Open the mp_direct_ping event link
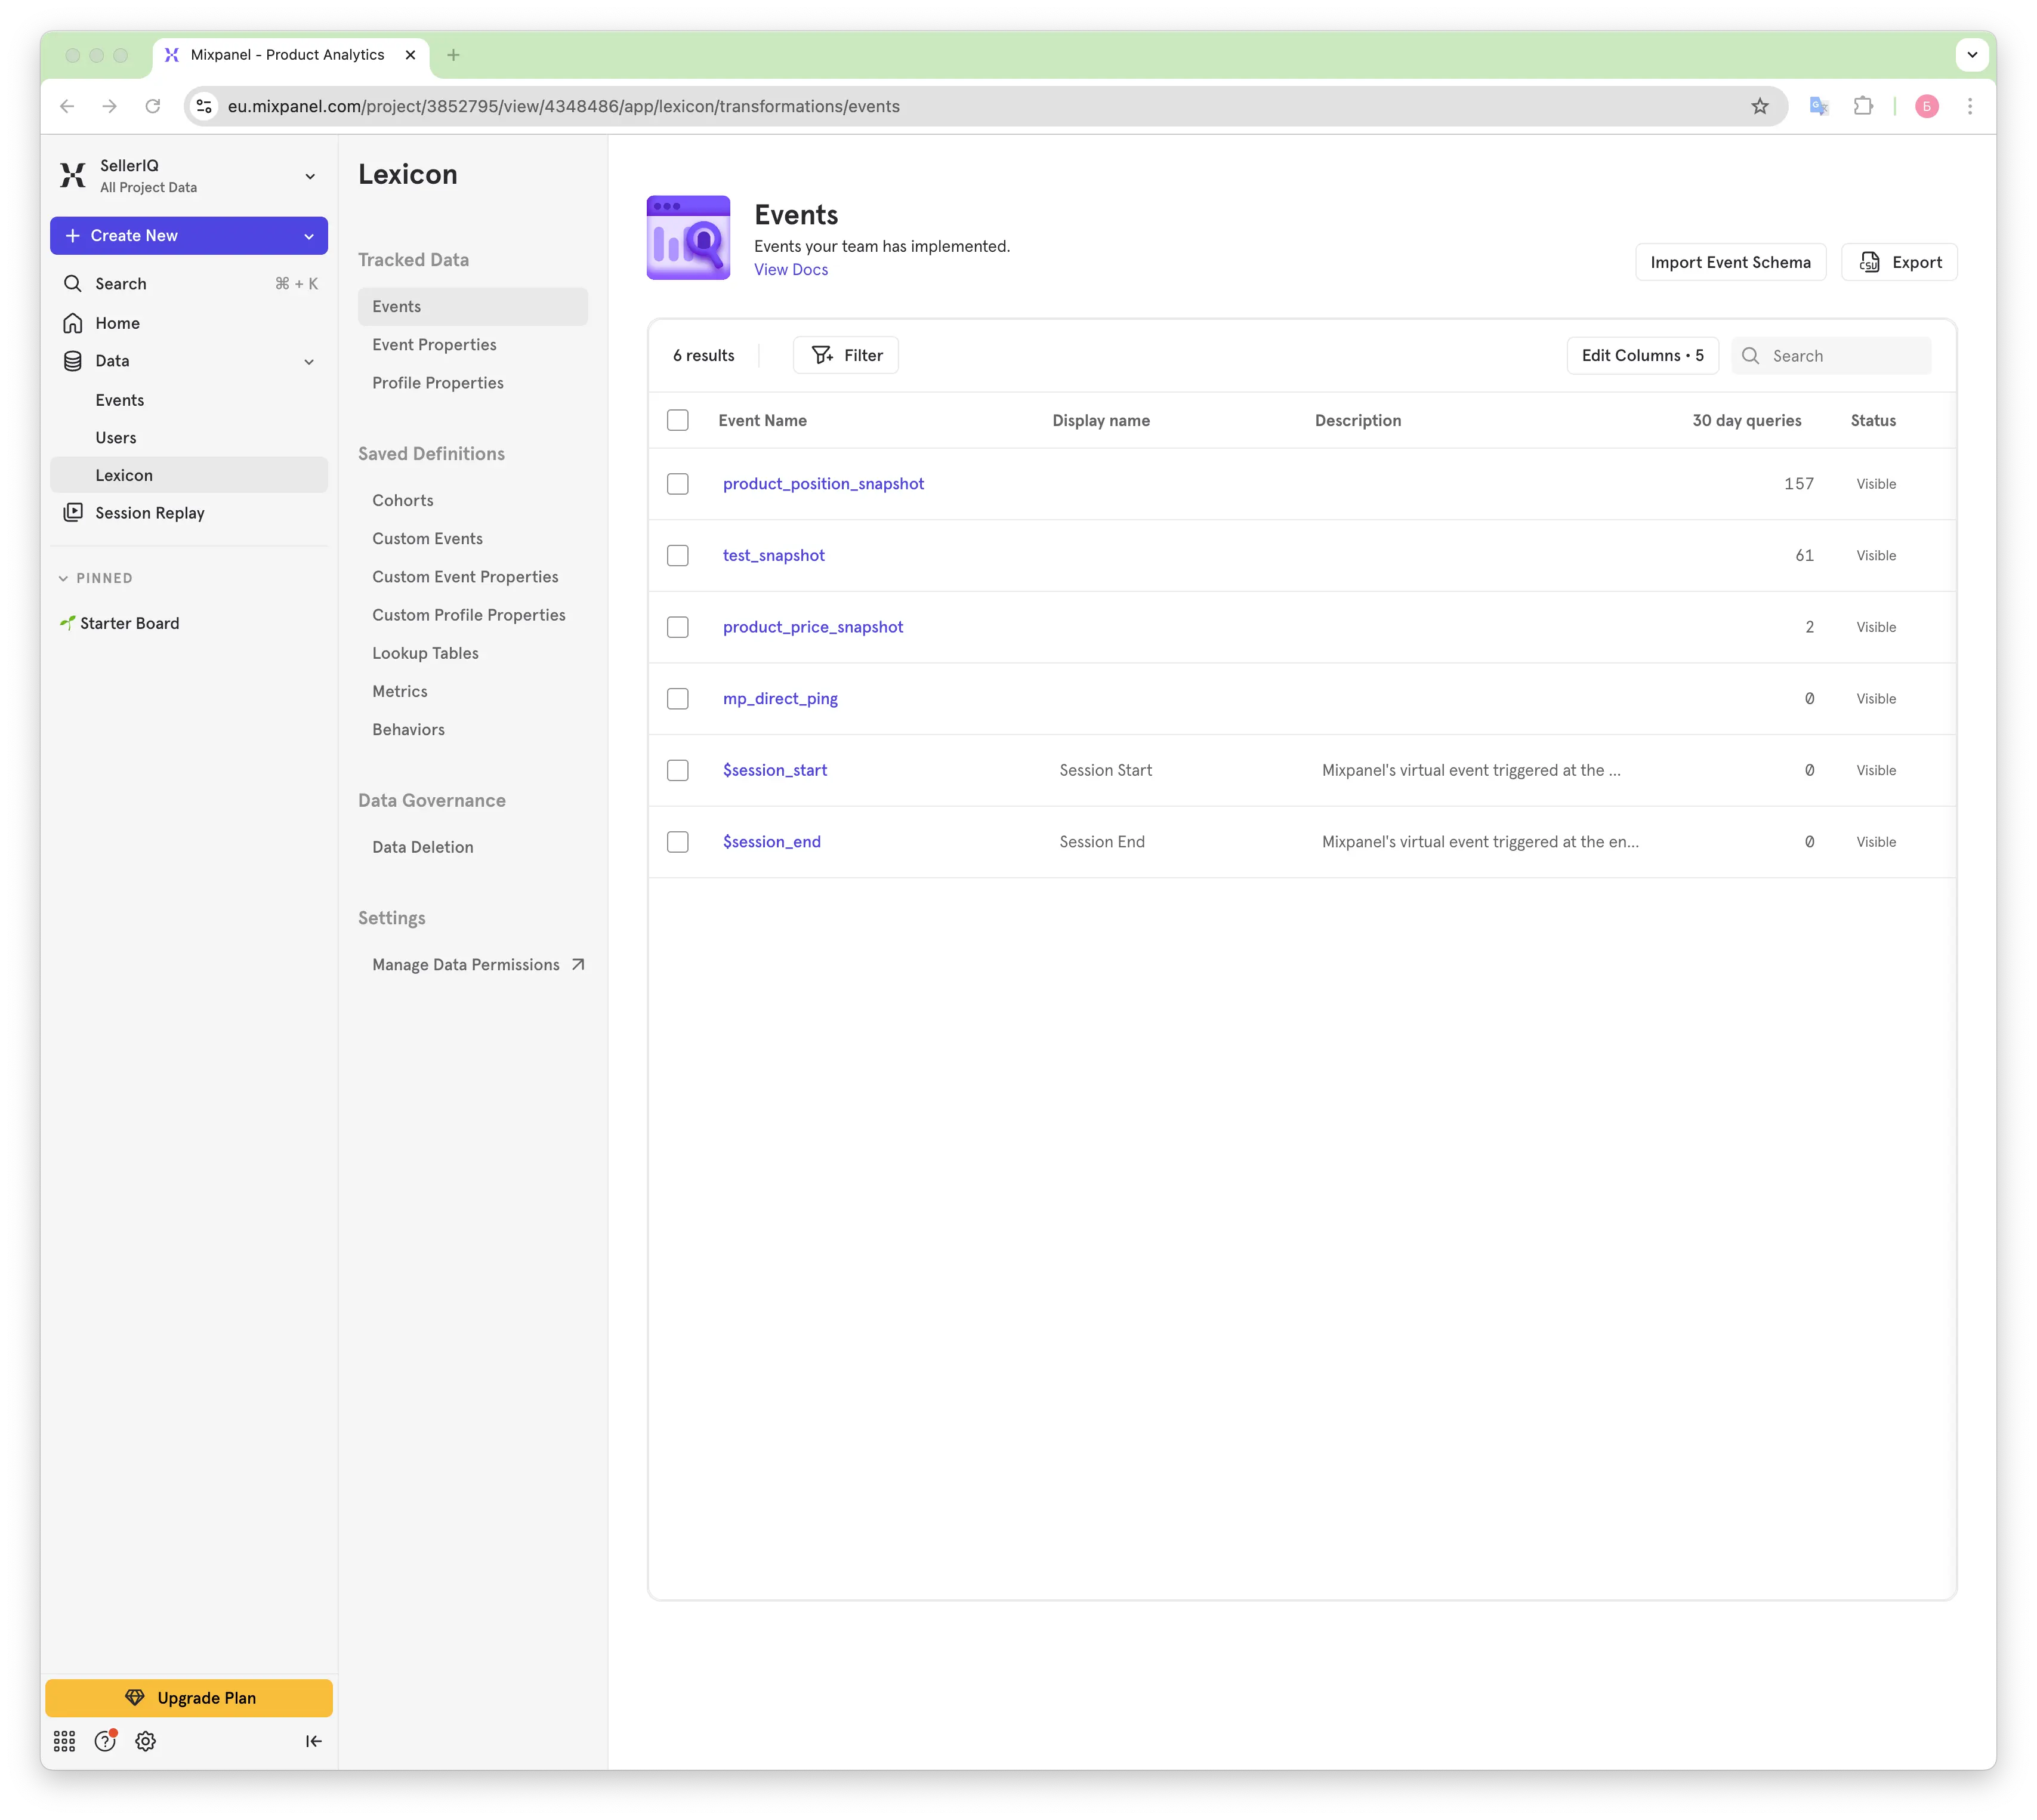This screenshot has height=1820, width=2037. (780, 699)
